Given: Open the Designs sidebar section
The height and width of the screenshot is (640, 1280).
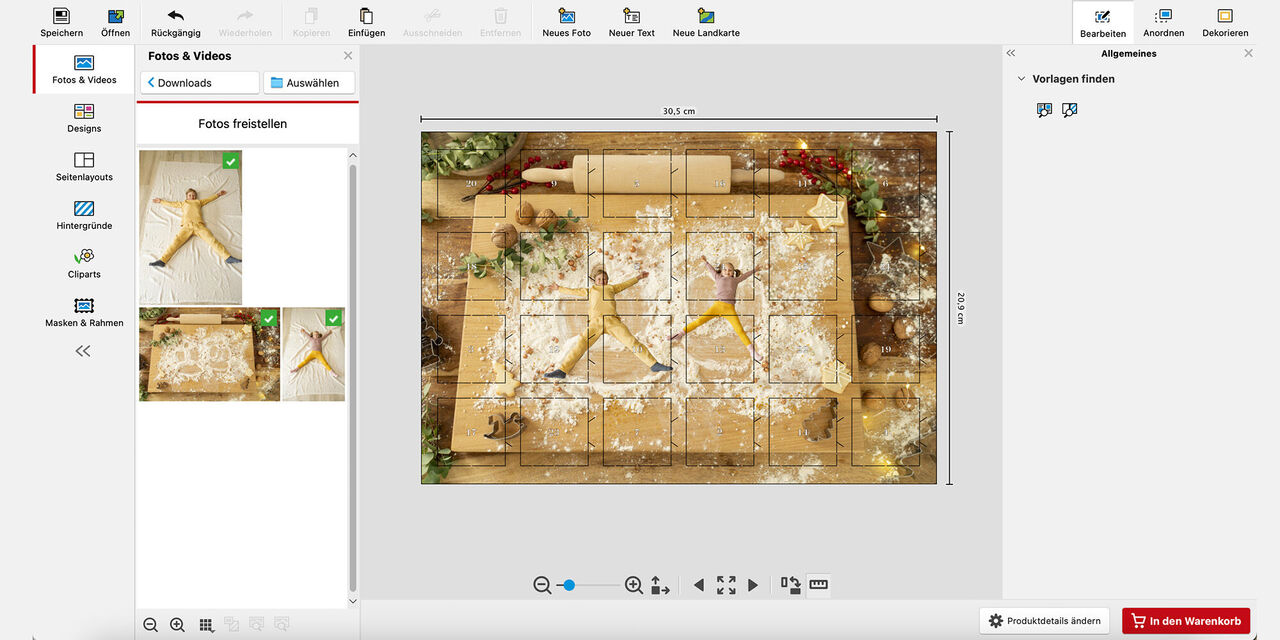Looking at the screenshot, I should point(84,118).
